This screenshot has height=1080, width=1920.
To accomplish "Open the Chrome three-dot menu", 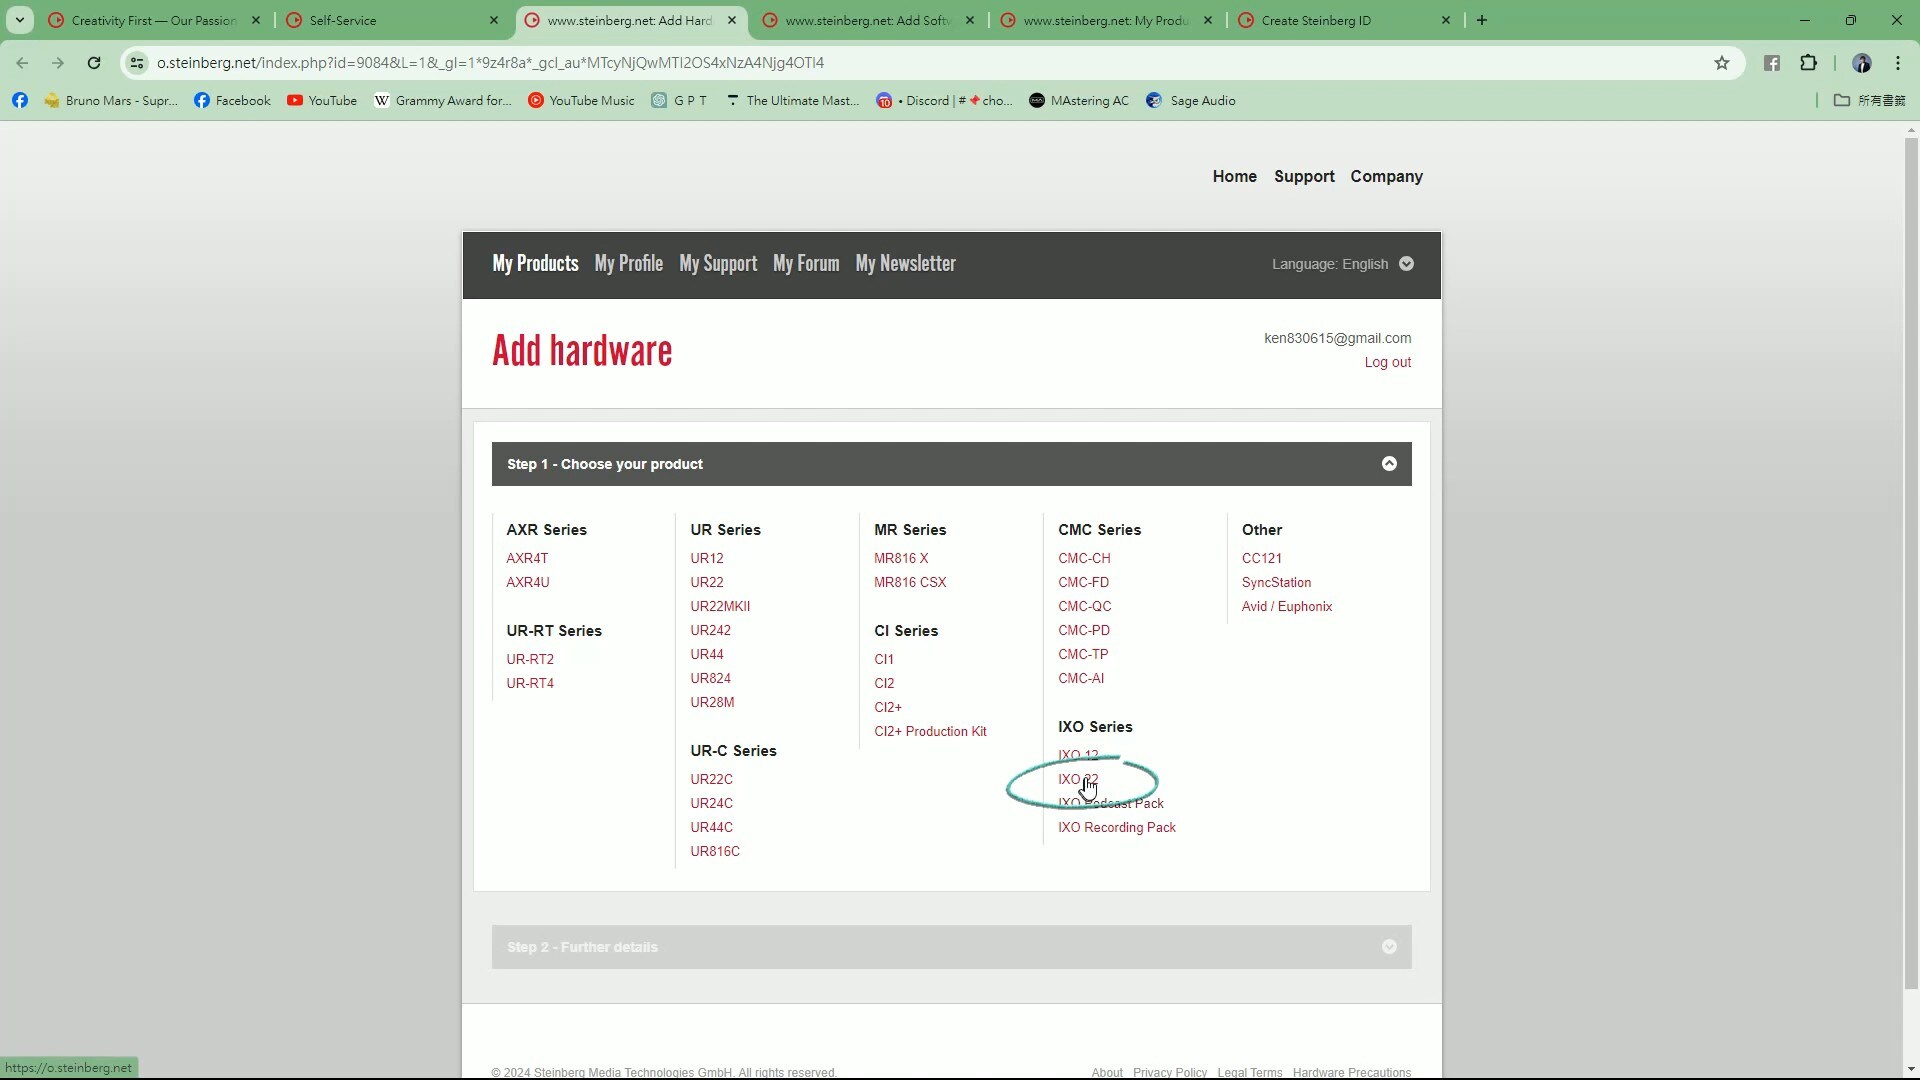I will pyautogui.click(x=1897, y=63).
